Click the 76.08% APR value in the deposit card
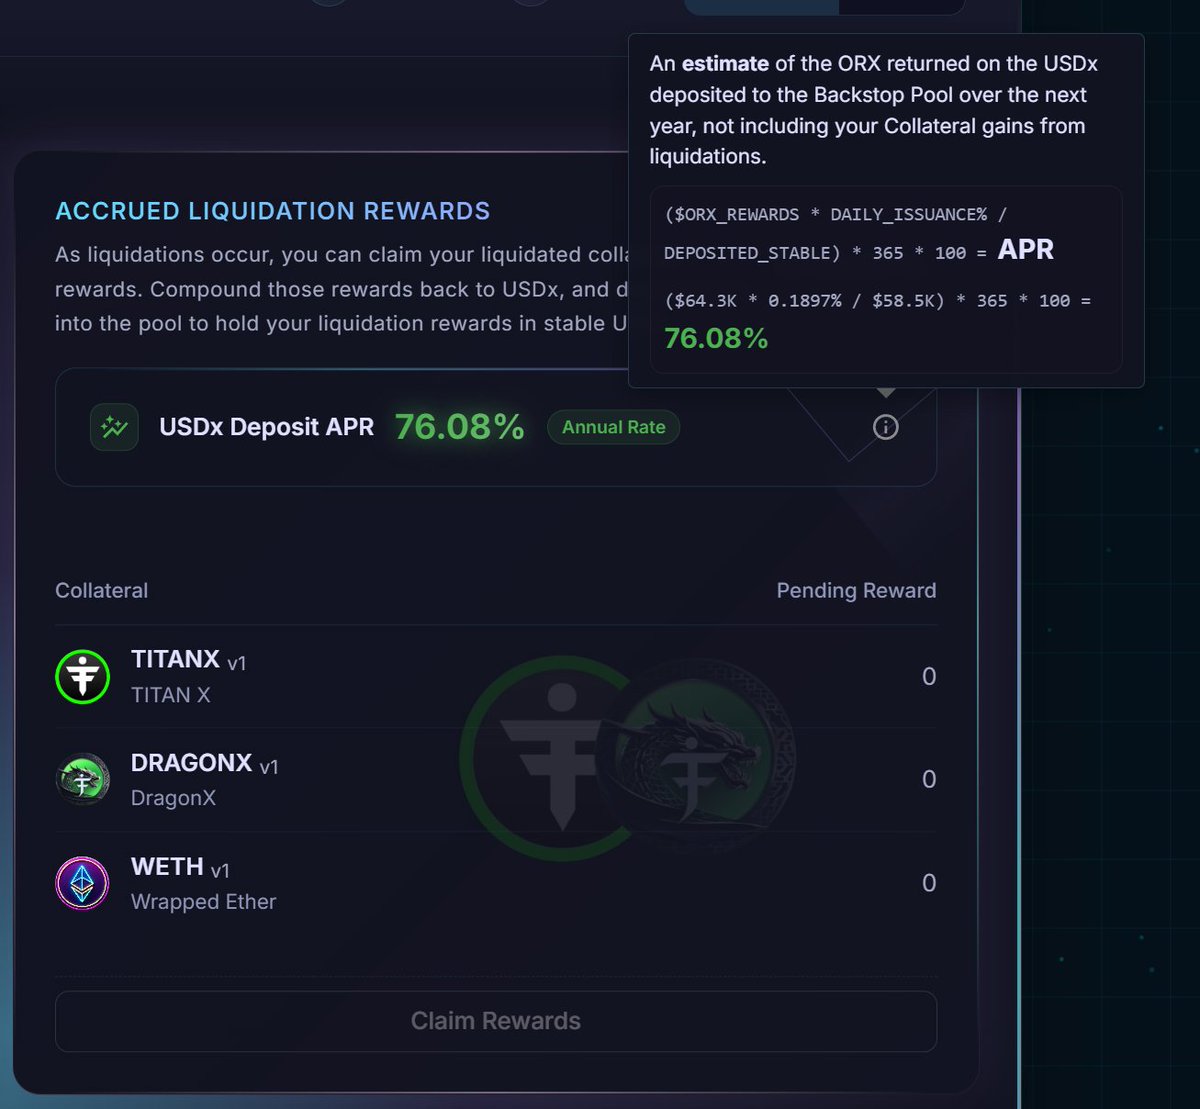 click(459, 427)
